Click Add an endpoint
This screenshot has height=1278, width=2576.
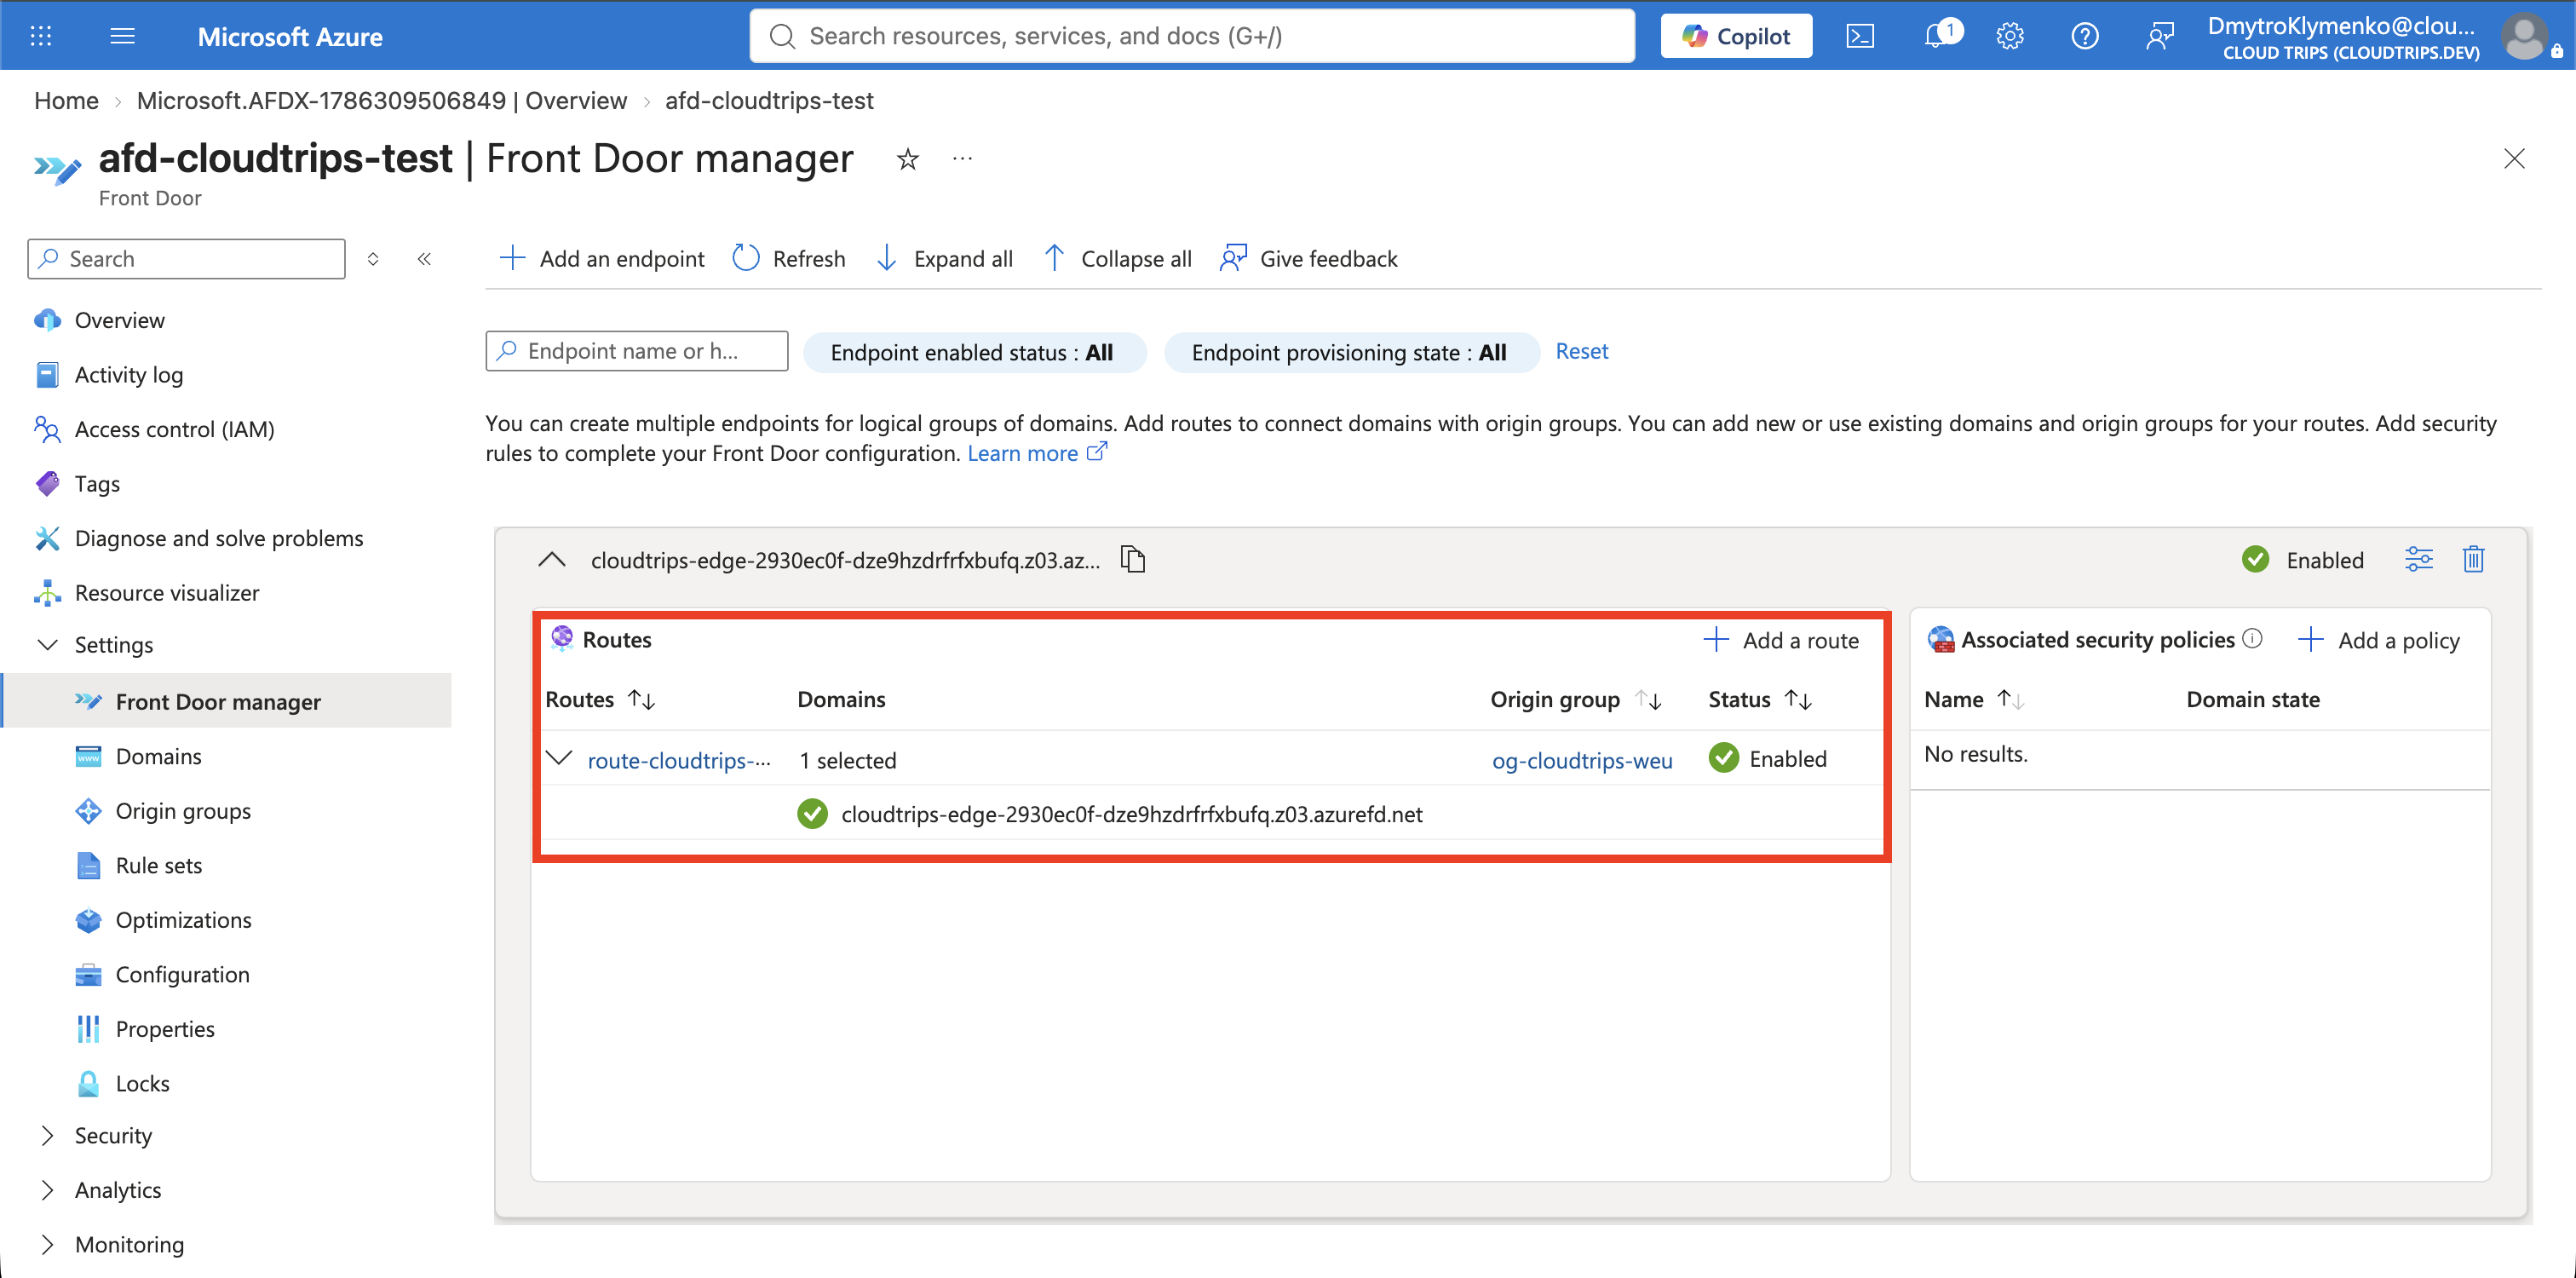(x=602, y=258)
